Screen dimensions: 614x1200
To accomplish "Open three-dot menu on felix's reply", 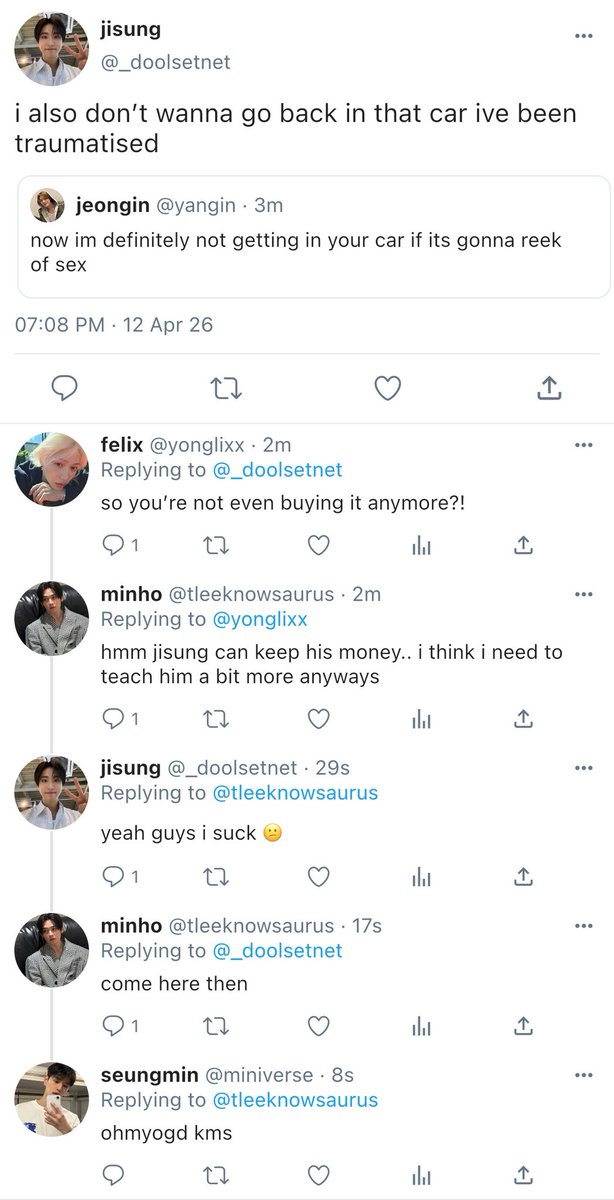I will click(583, 444).
